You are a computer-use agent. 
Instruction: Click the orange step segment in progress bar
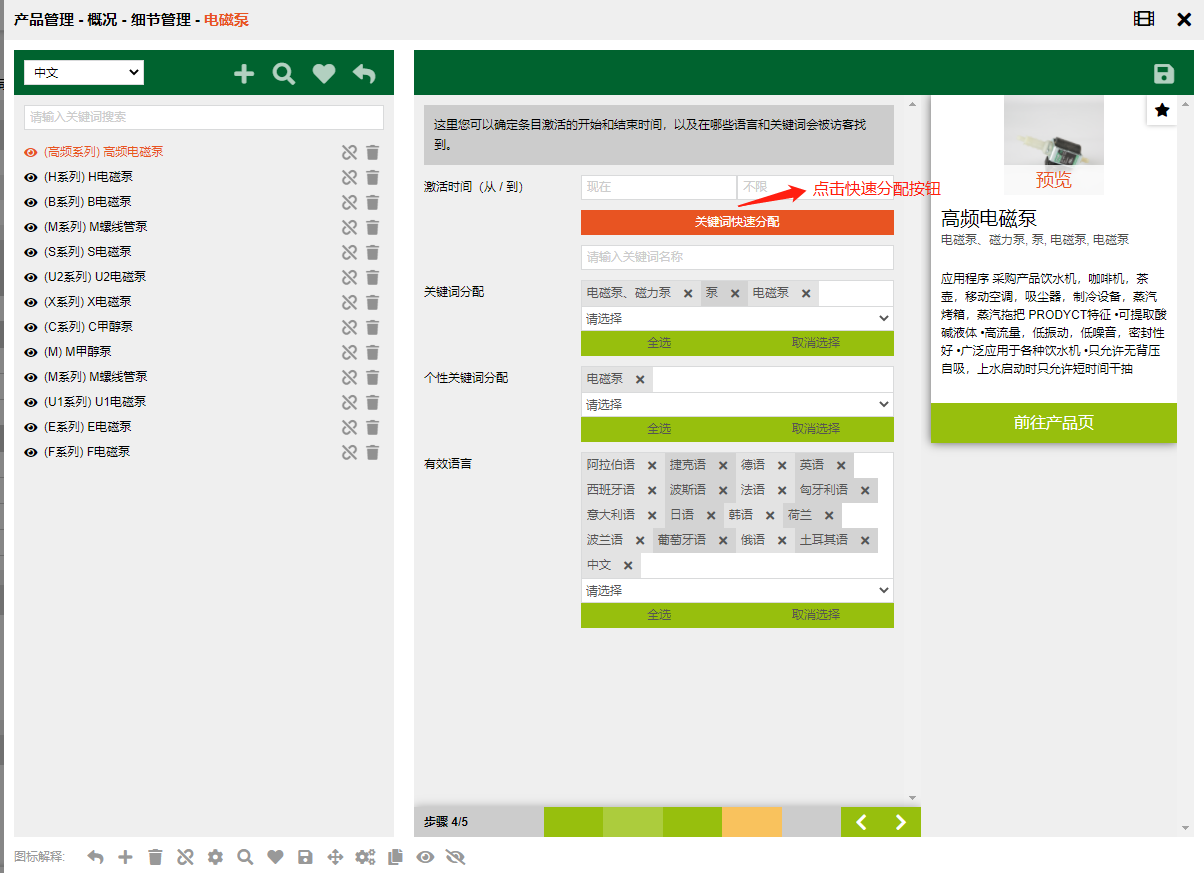pos(751,822)
